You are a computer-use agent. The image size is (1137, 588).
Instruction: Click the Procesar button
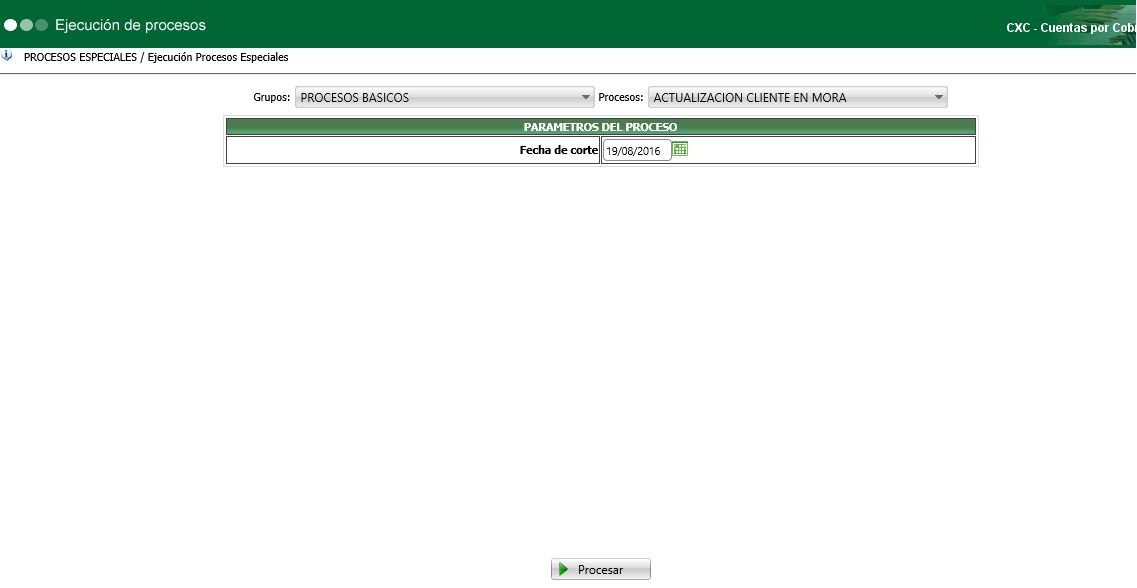click(x=600, y=569)
